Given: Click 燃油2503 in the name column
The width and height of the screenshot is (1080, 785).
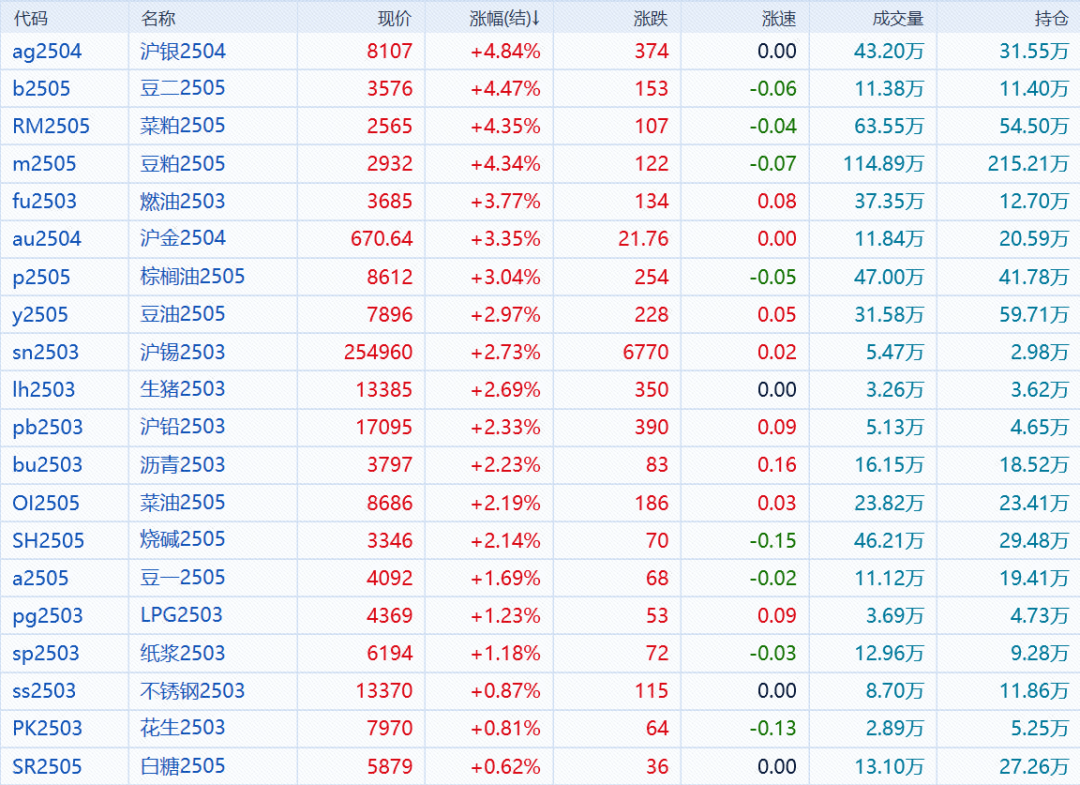Looking at the screenshot, I should [x=183, y=201].
